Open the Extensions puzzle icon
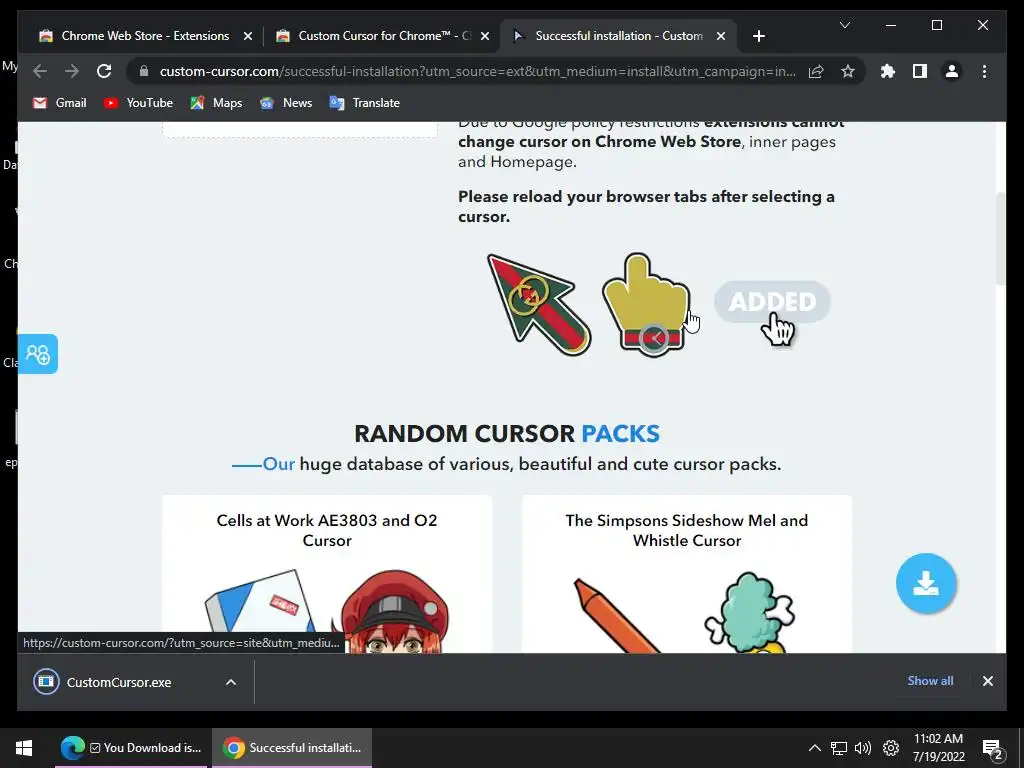 point(888,71)
